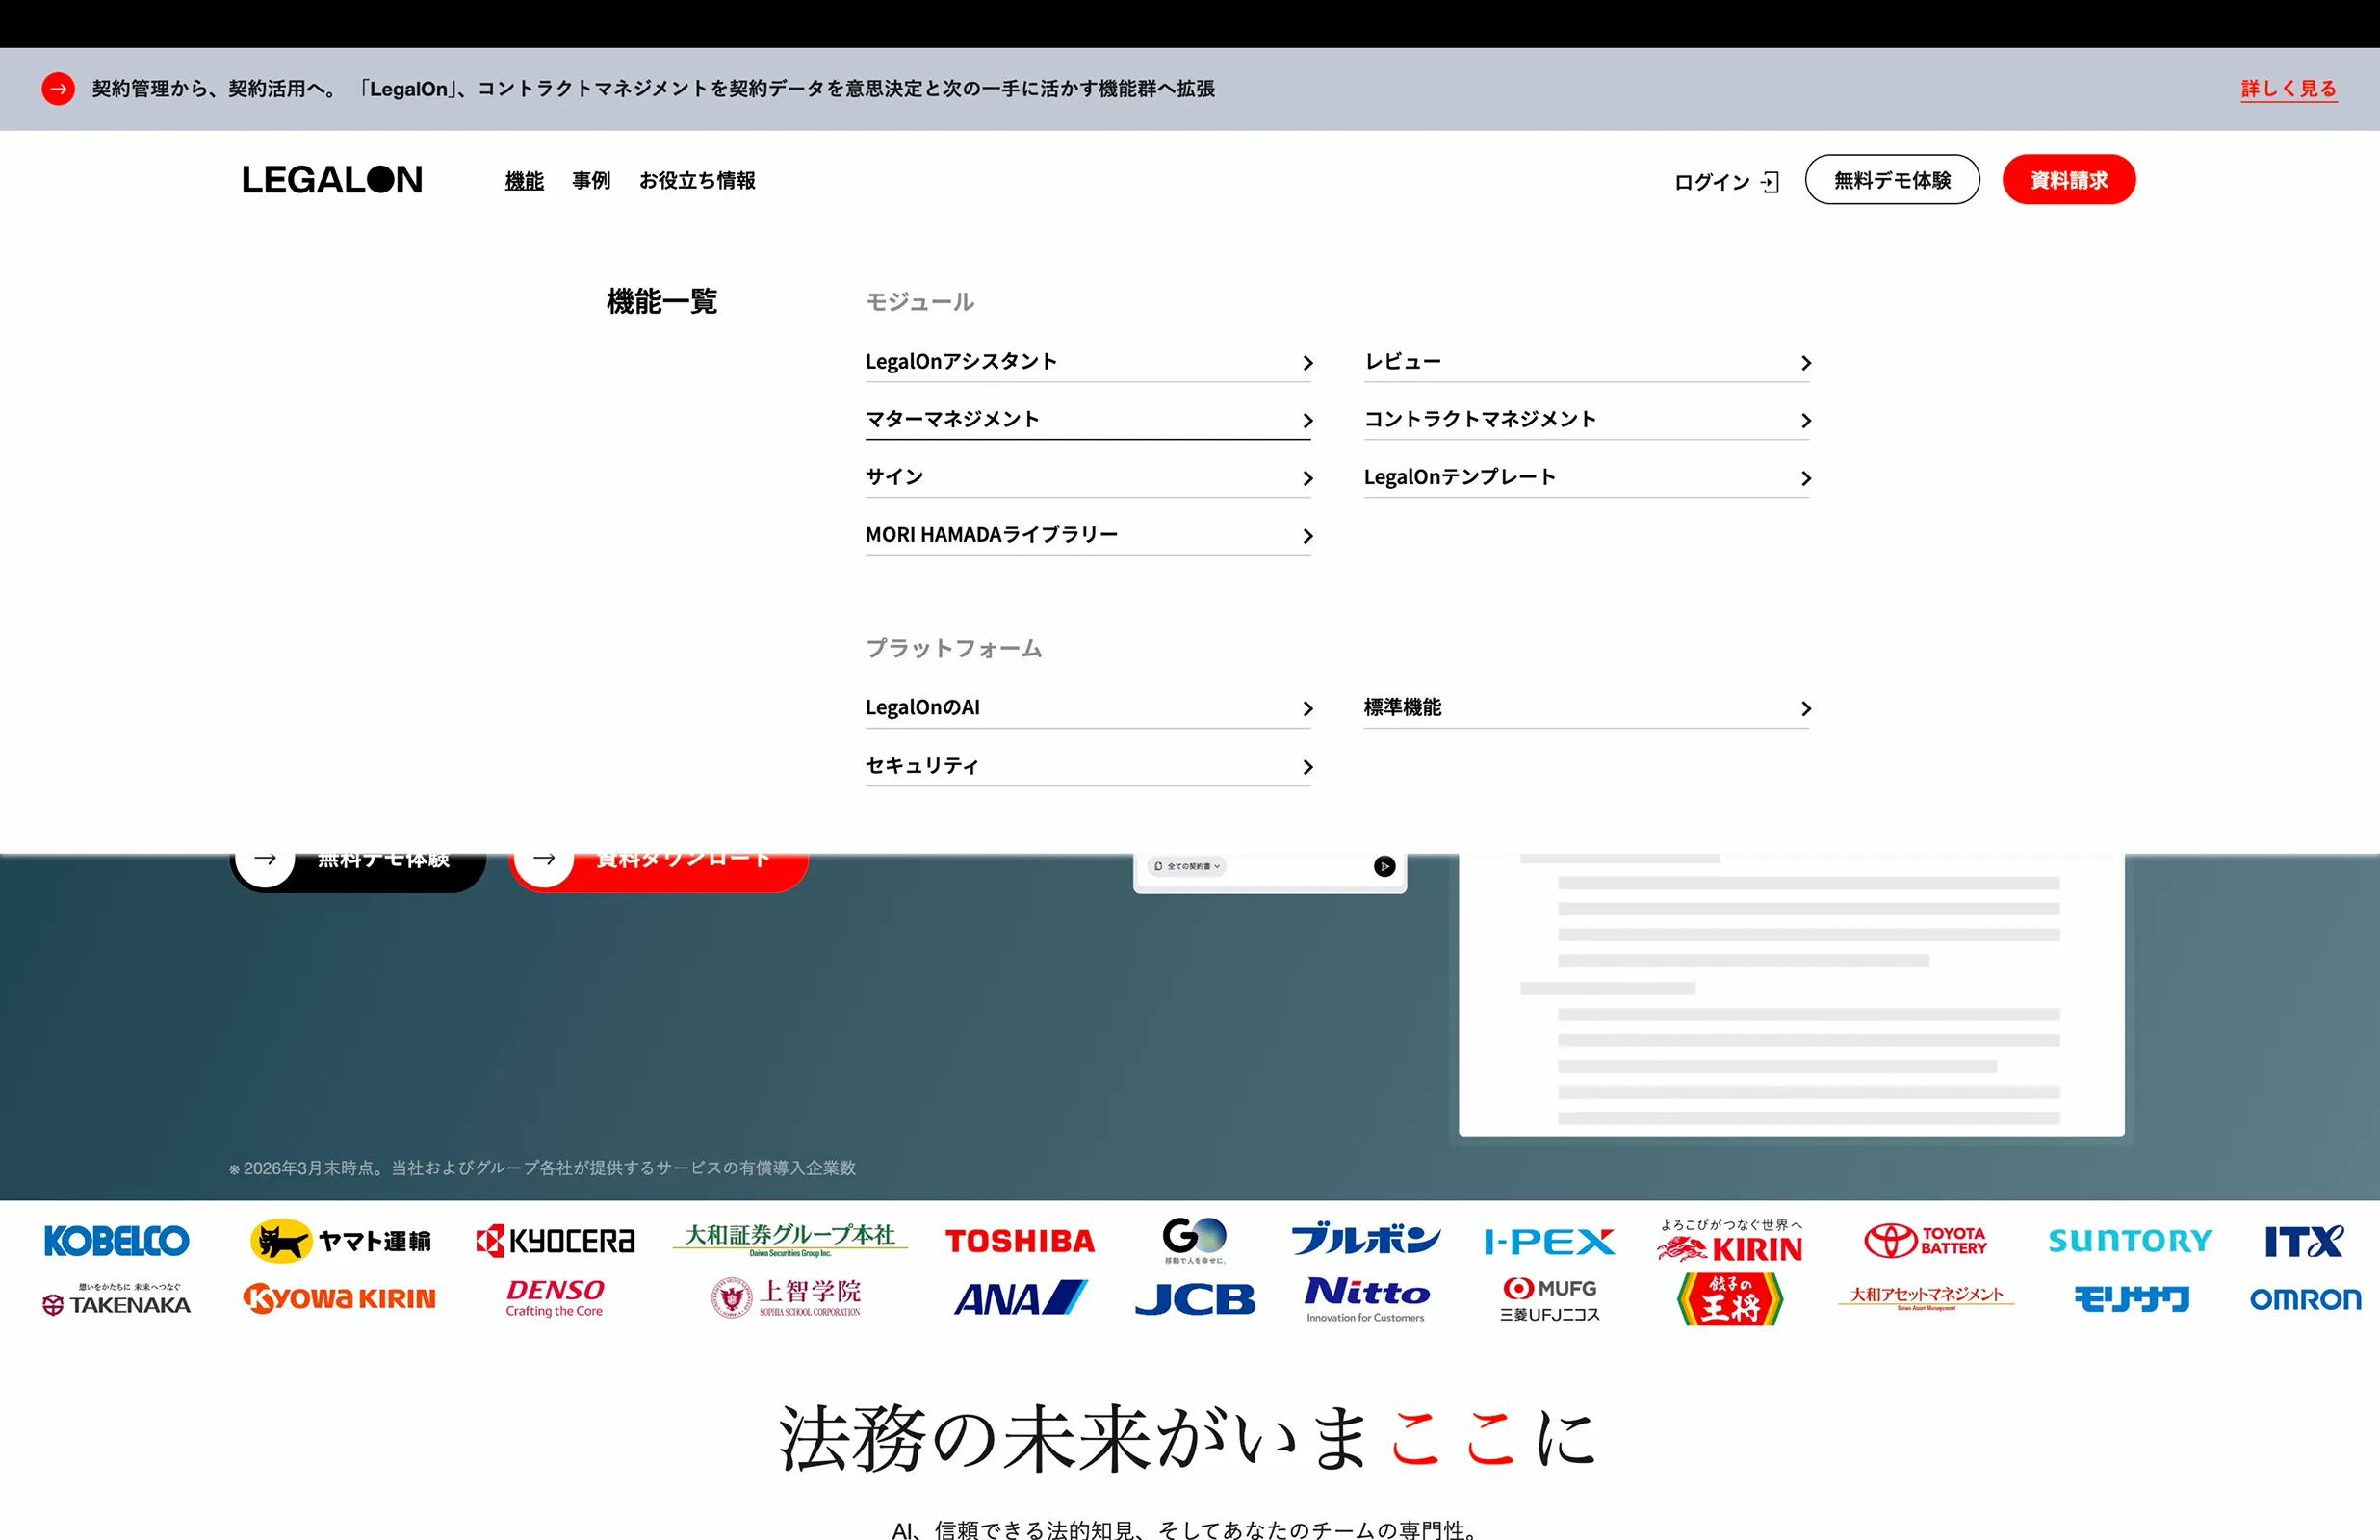This screenshot has height=1540, width=2380.
Task: Click the TAKENAKA logo
Action: [116, 1300]
